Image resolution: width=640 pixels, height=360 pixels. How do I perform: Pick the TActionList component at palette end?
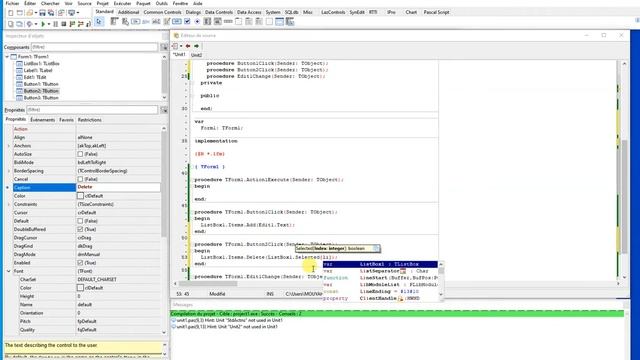[x=290, y=21]
